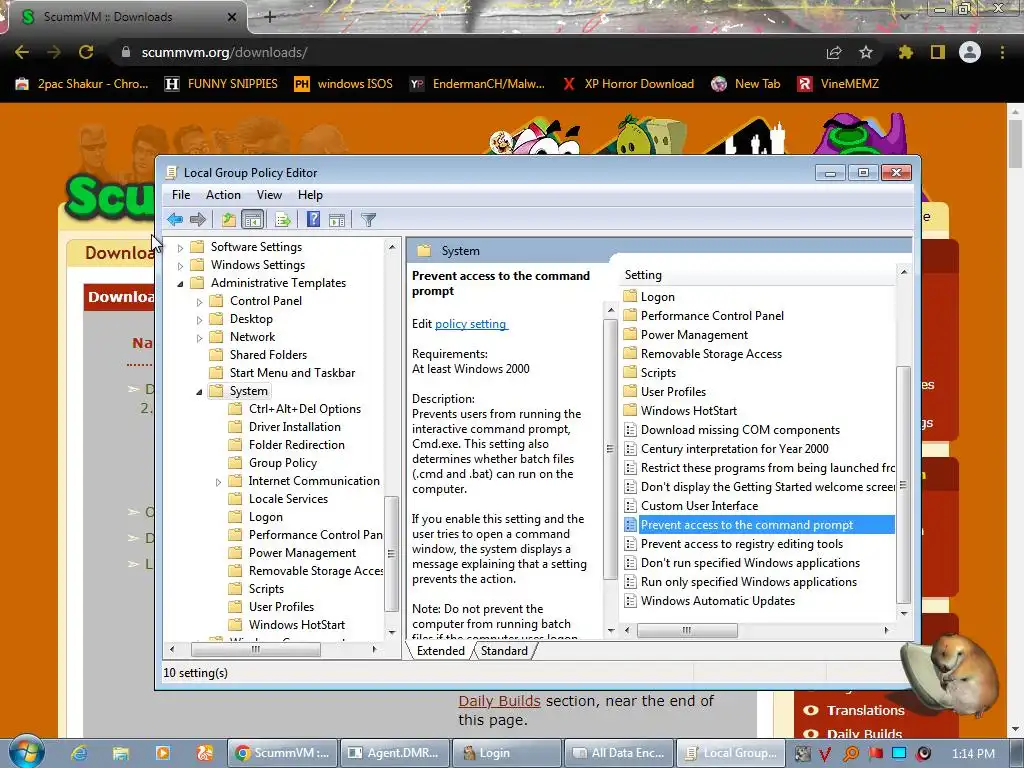The width and height of the screenshot is (1024, 768).
Task: Expand the Internet Communication node
Action: point(219,482)
